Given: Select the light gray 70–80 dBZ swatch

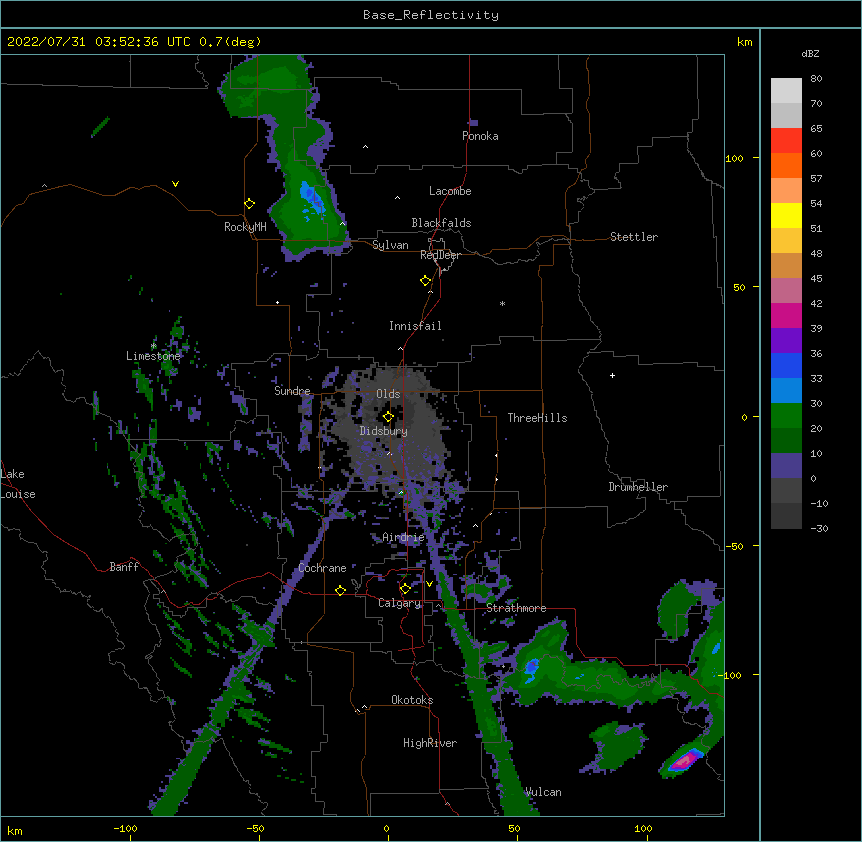Looking at the screenshot, I should [x=786, y=91].
